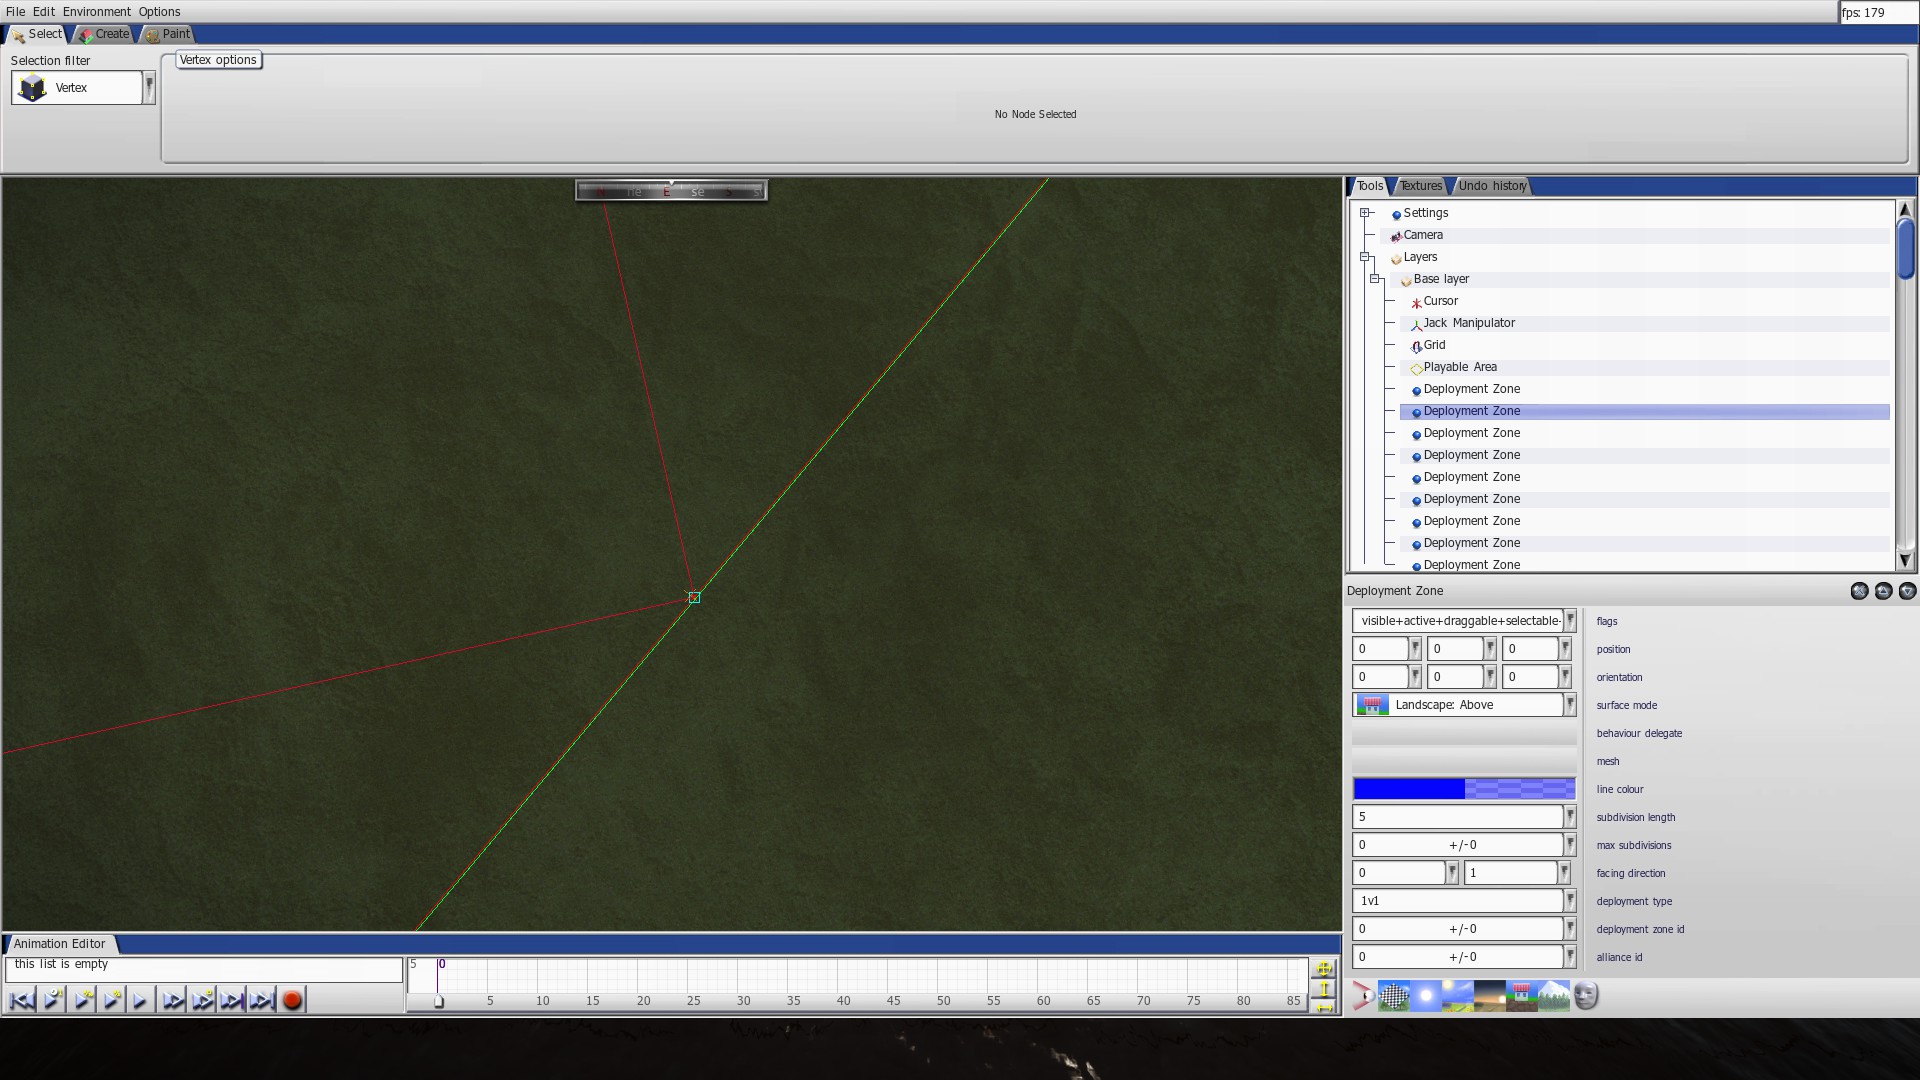
Task: Open the Environment menu
Action: [x=96, y=12]
